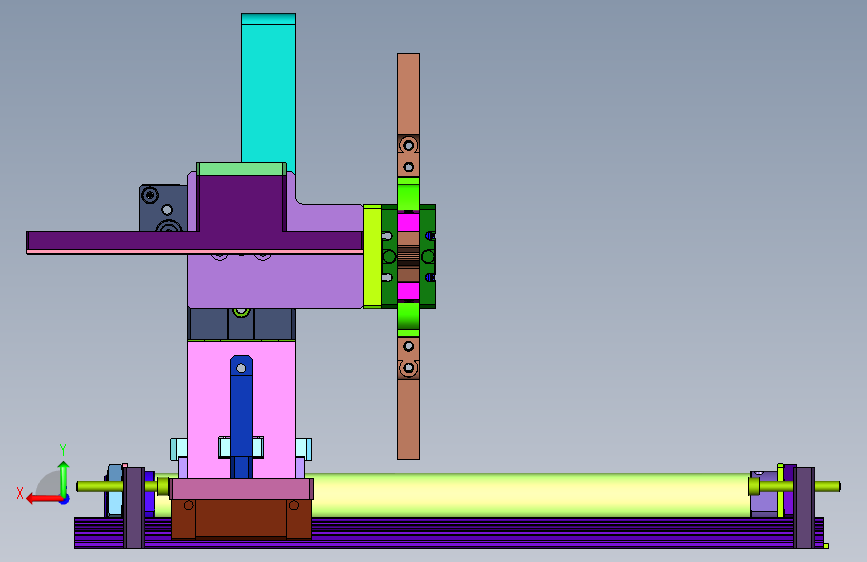Select the tall cyan block at the top
Viewport: 867px width, 562px height.
pos(268,89)
